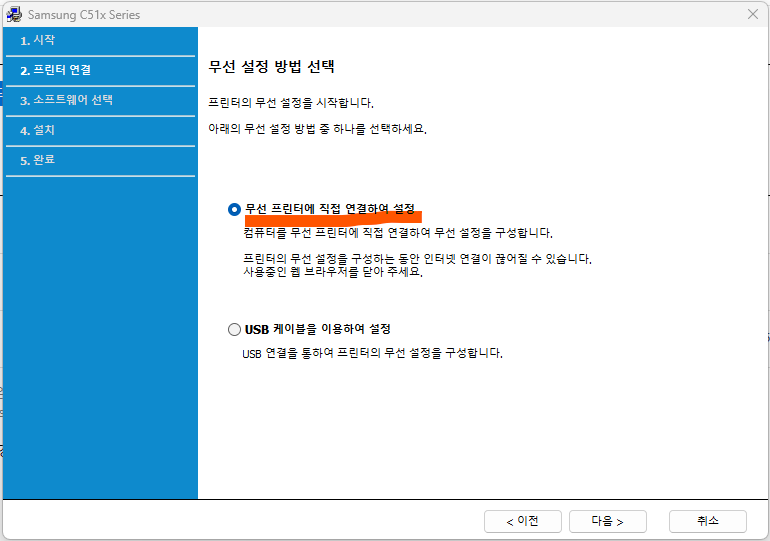
Task: Click the Samsung C51x Series window title
Action: 84,15
